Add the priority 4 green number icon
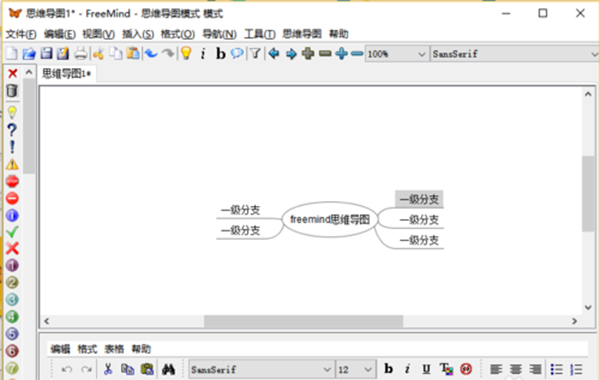Image resolution: width=600 pixels, height=380 pixels. coord(12,316)
